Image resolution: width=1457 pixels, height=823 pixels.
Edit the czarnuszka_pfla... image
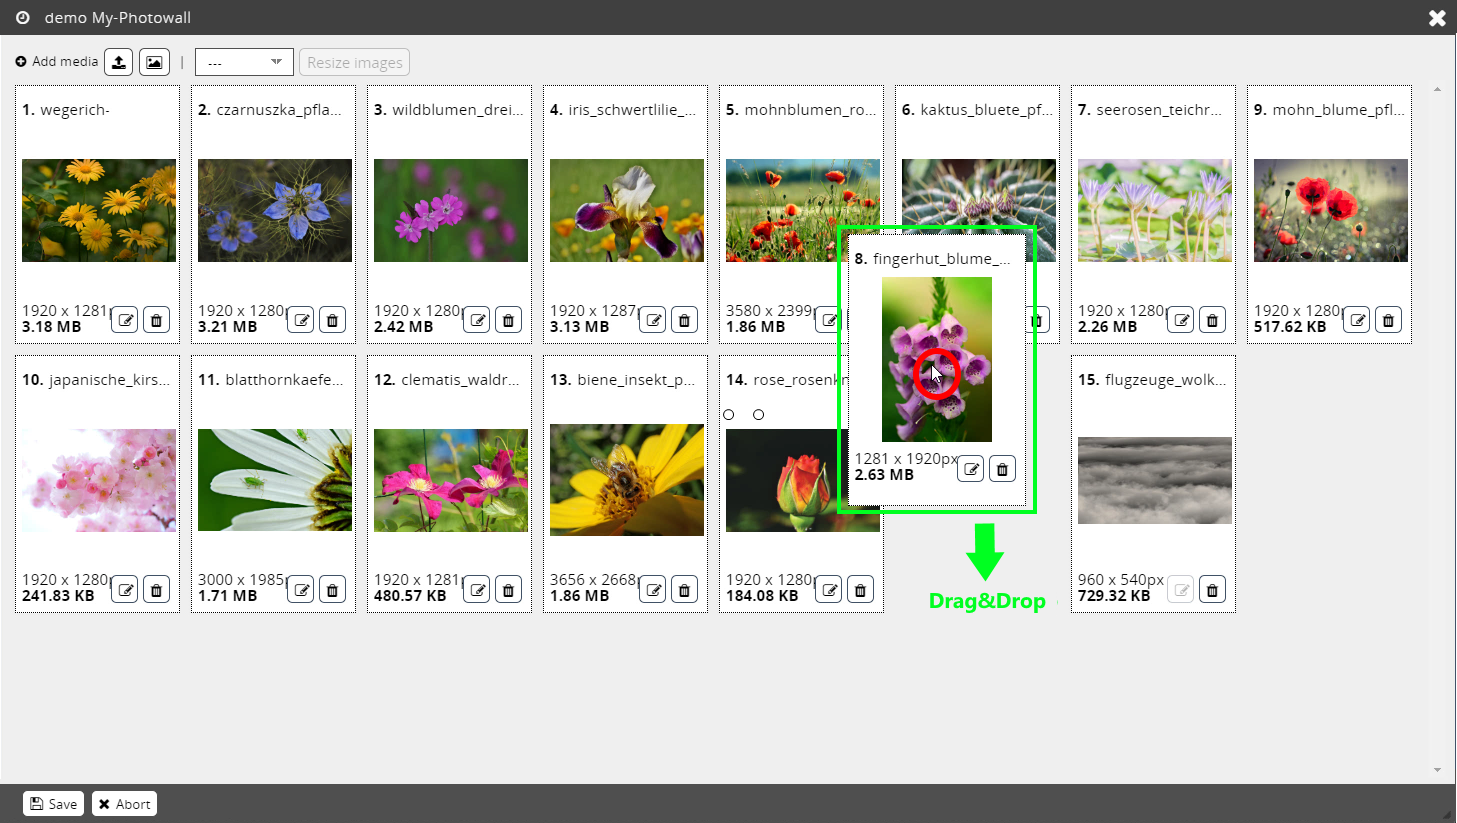(x=301, y=320)
